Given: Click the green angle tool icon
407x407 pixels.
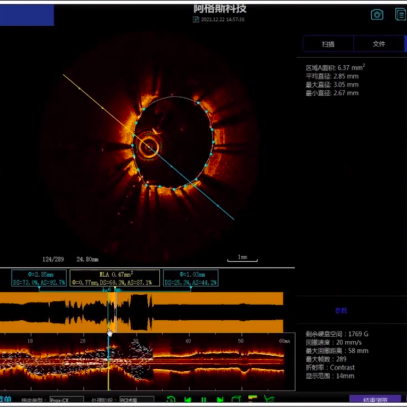Looking at the screenshot, I should point(269,399).
